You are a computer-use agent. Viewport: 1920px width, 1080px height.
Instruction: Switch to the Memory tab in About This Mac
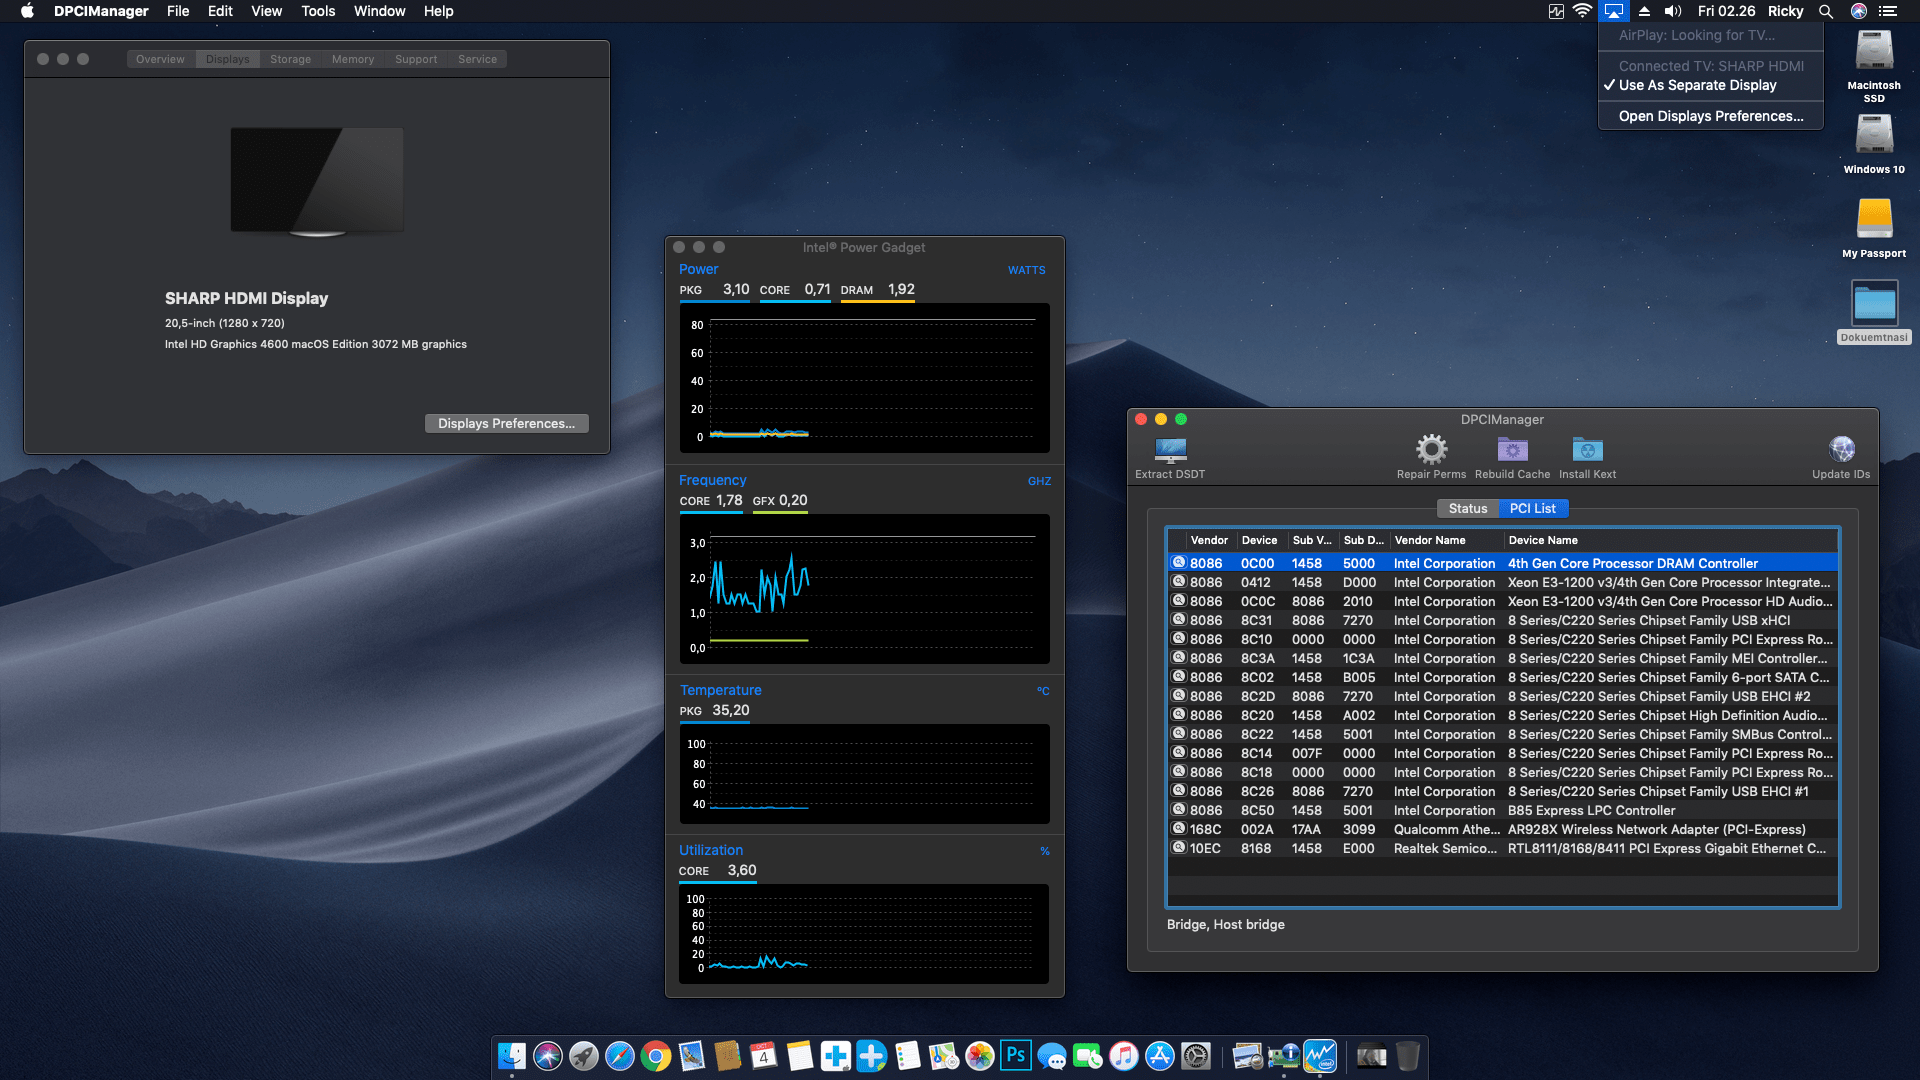point(353,59)
